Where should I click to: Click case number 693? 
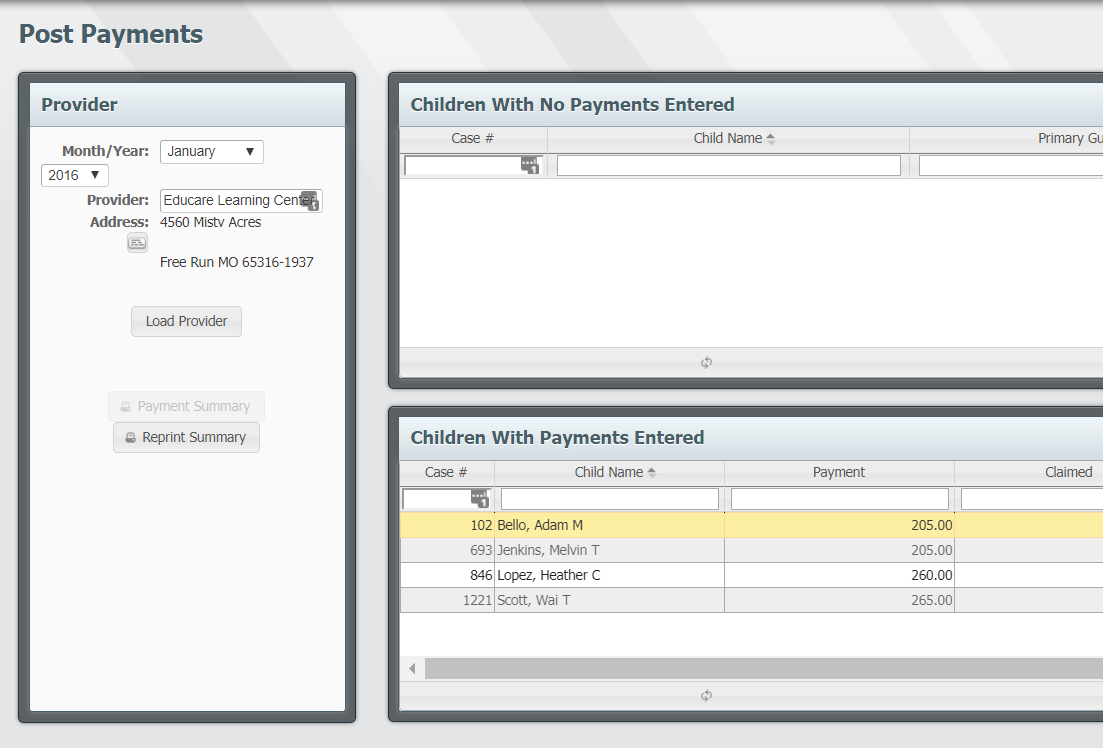pyautogui.click(x=481, y=550)
